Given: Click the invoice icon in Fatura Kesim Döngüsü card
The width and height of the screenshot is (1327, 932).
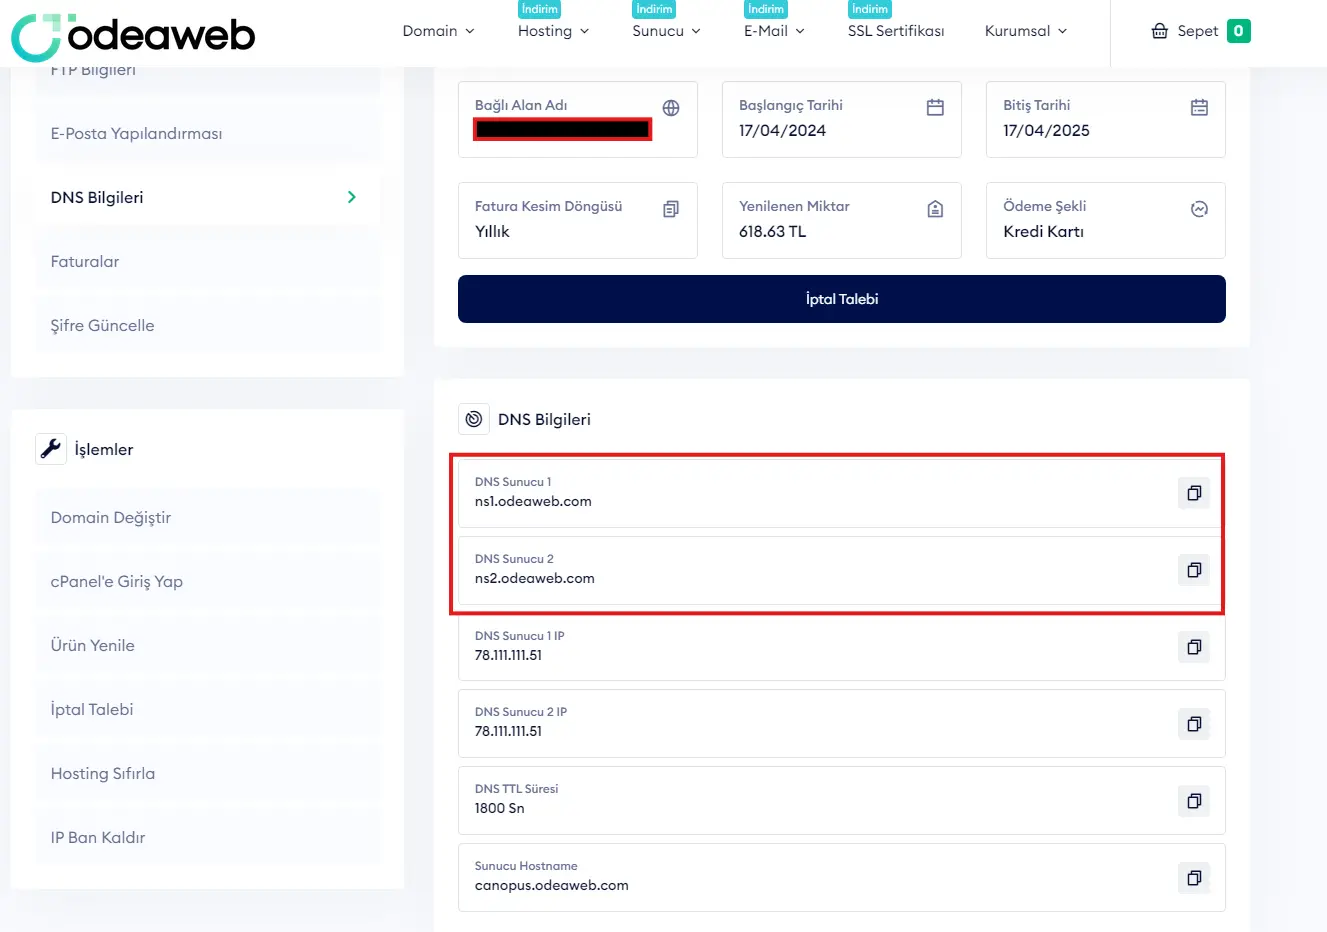Looking at the screenshot, I should click(x=671, y=209).
